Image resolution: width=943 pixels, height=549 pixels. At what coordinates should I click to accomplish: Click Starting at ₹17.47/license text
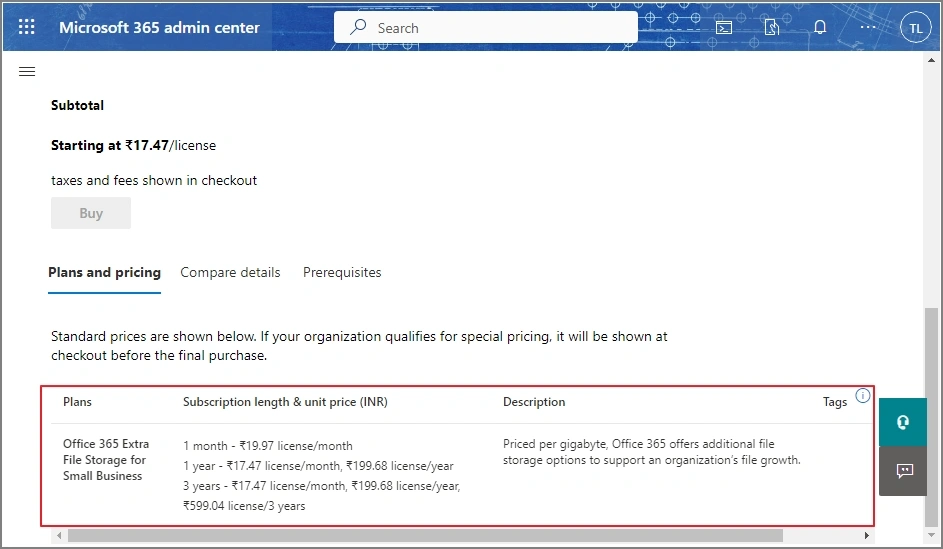tap(134, 146)
